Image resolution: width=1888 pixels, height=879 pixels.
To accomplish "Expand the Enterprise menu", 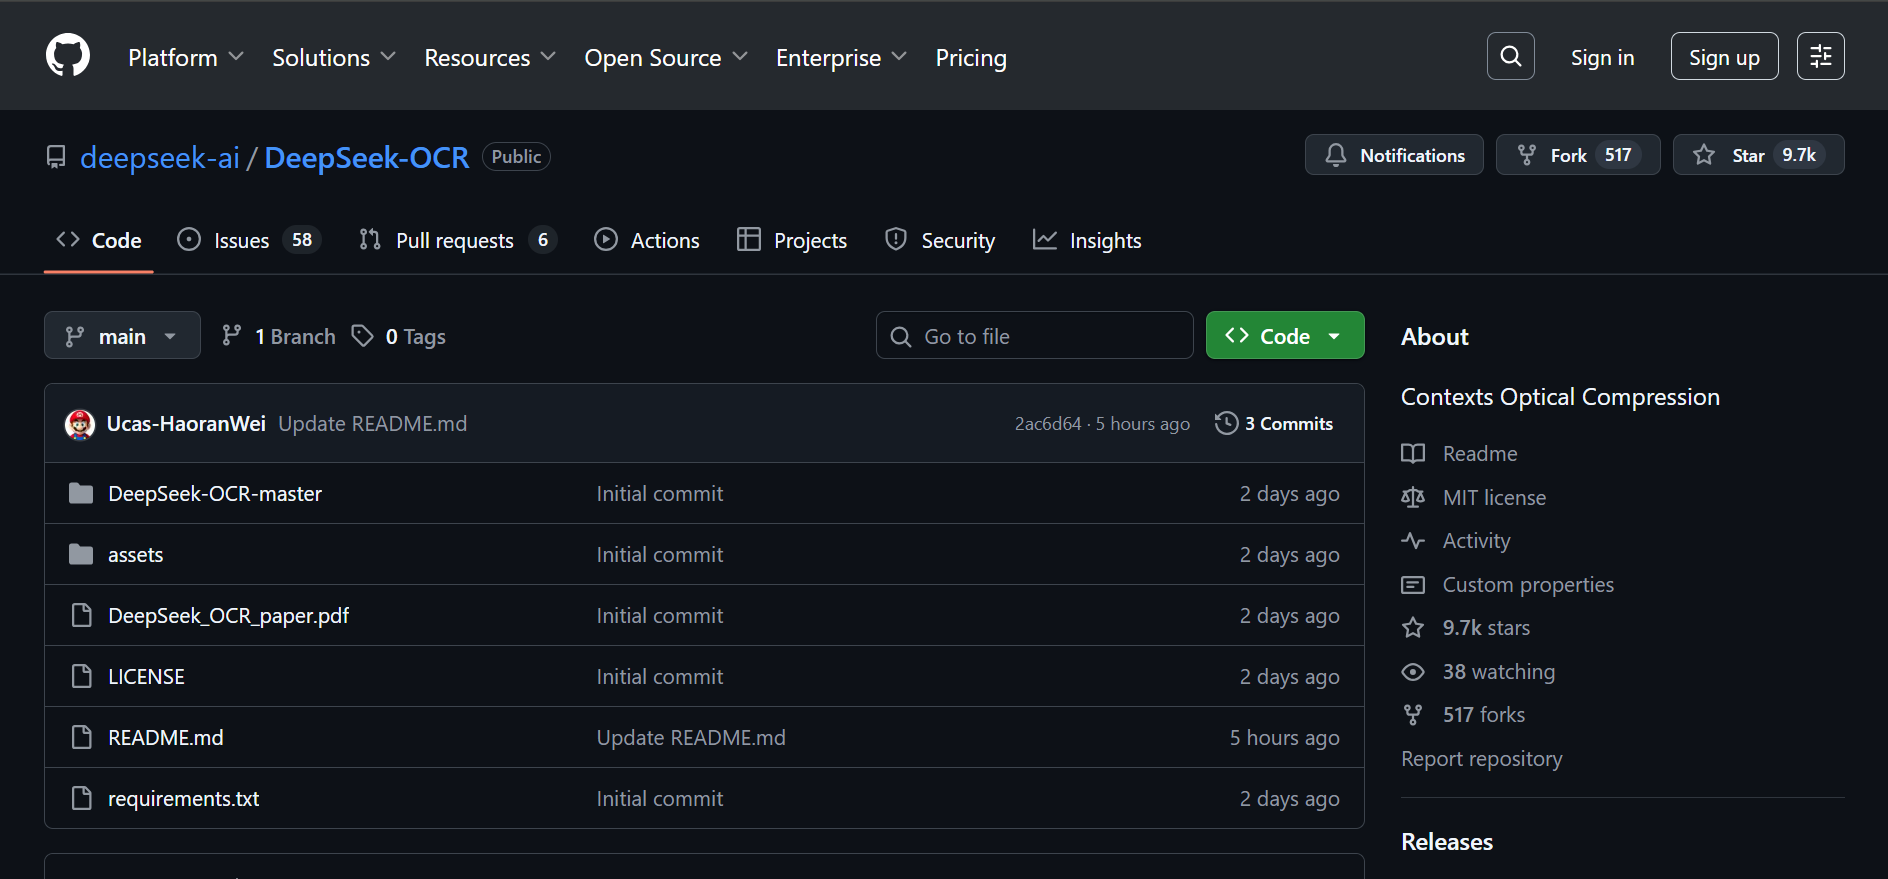I will [x=842, y=58].
